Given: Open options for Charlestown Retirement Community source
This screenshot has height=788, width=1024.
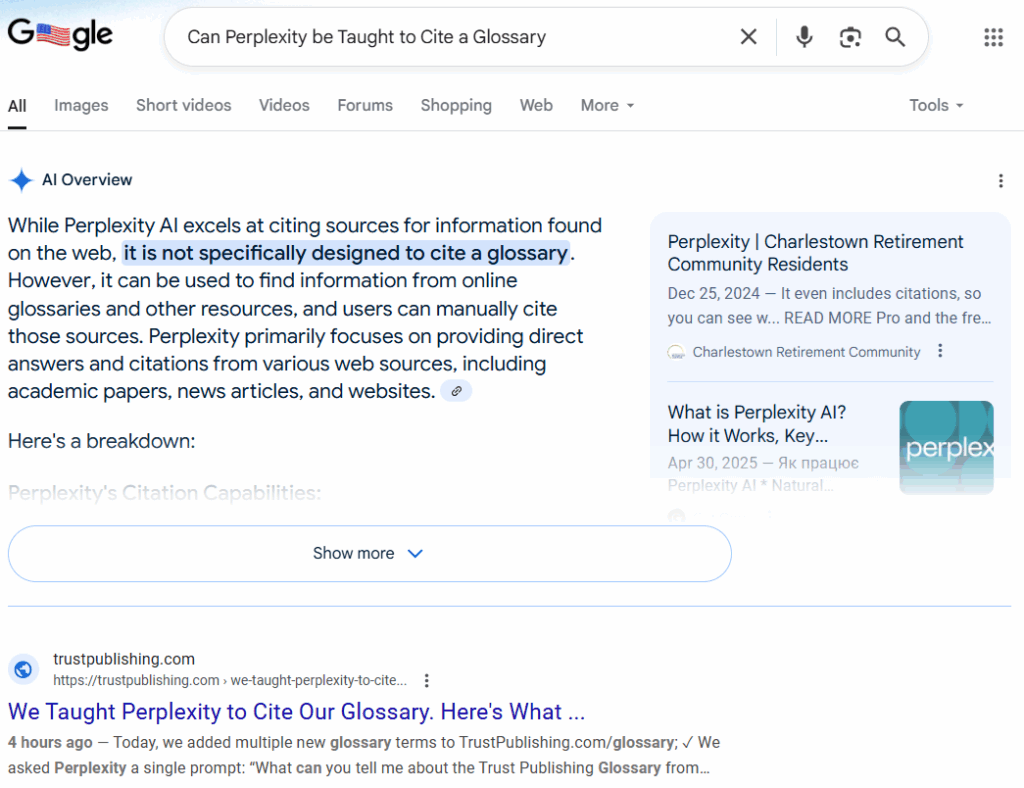Looking at the screenshot, I should click(x=940, y=351).
